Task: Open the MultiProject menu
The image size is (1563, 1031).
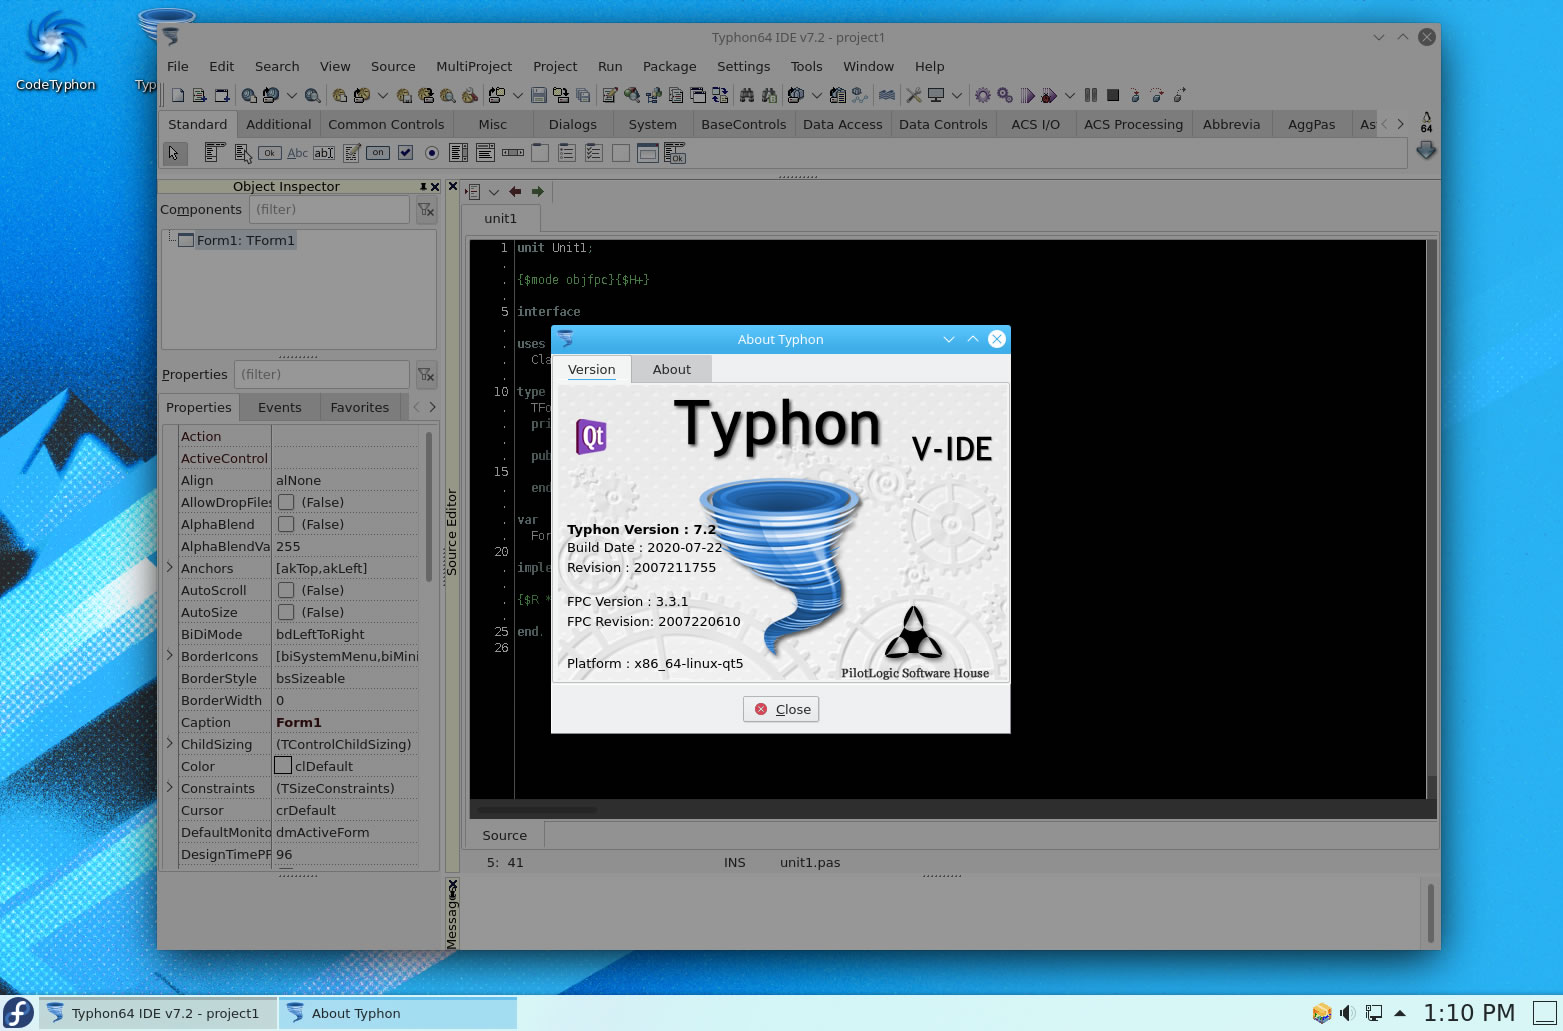Action: point(474,66)
